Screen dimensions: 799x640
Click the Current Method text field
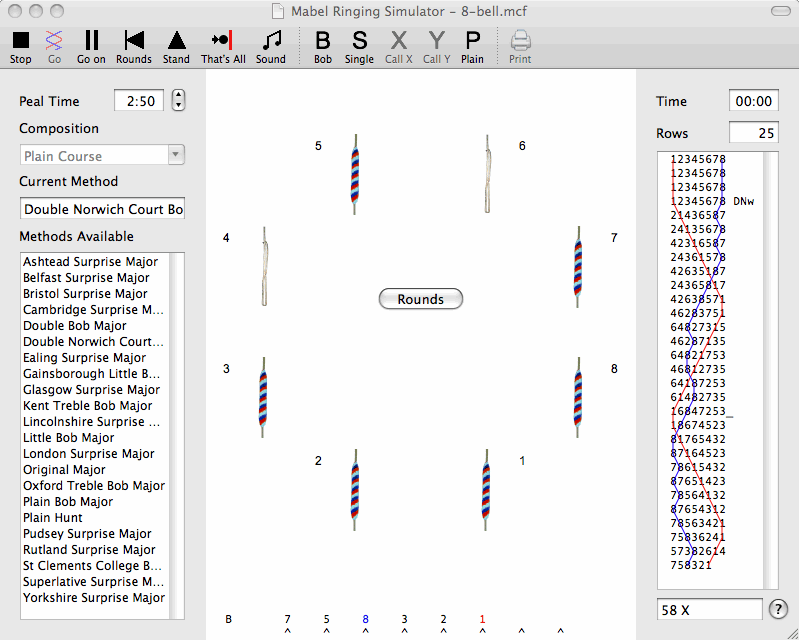102,208
